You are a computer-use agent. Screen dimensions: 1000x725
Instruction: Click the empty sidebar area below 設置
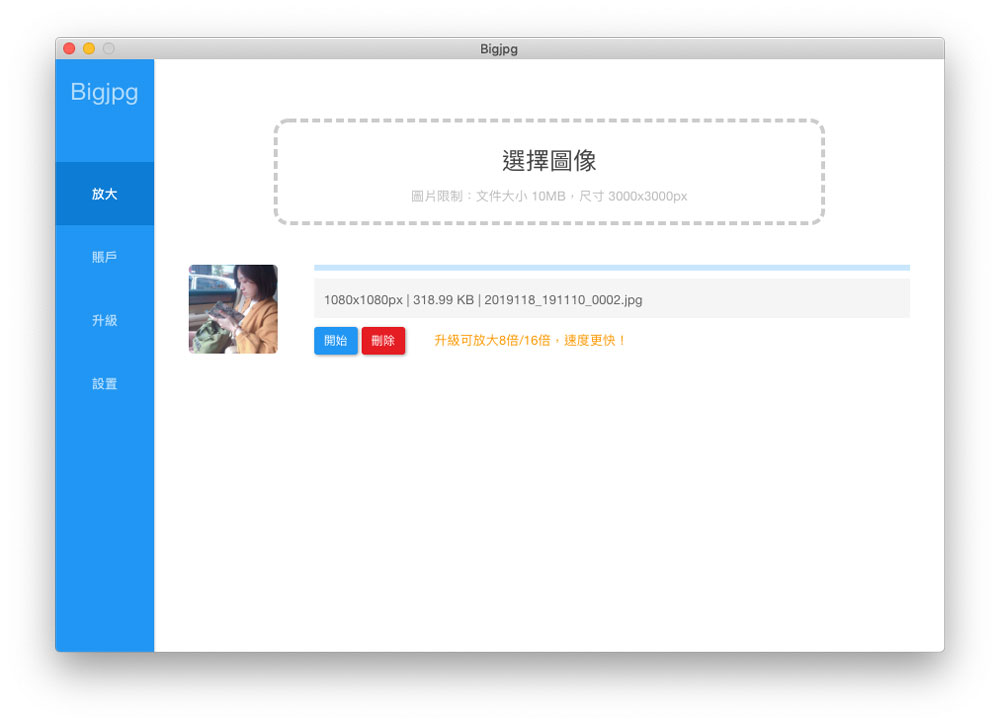click(104, 520)
